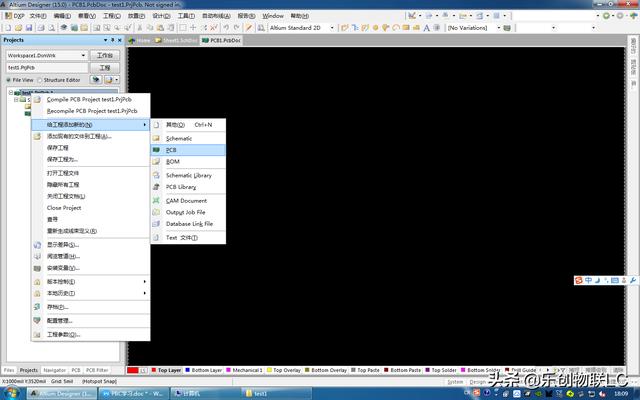Open the Window menu
Viewport: 640px width, 400px height.
coord(273,16)
